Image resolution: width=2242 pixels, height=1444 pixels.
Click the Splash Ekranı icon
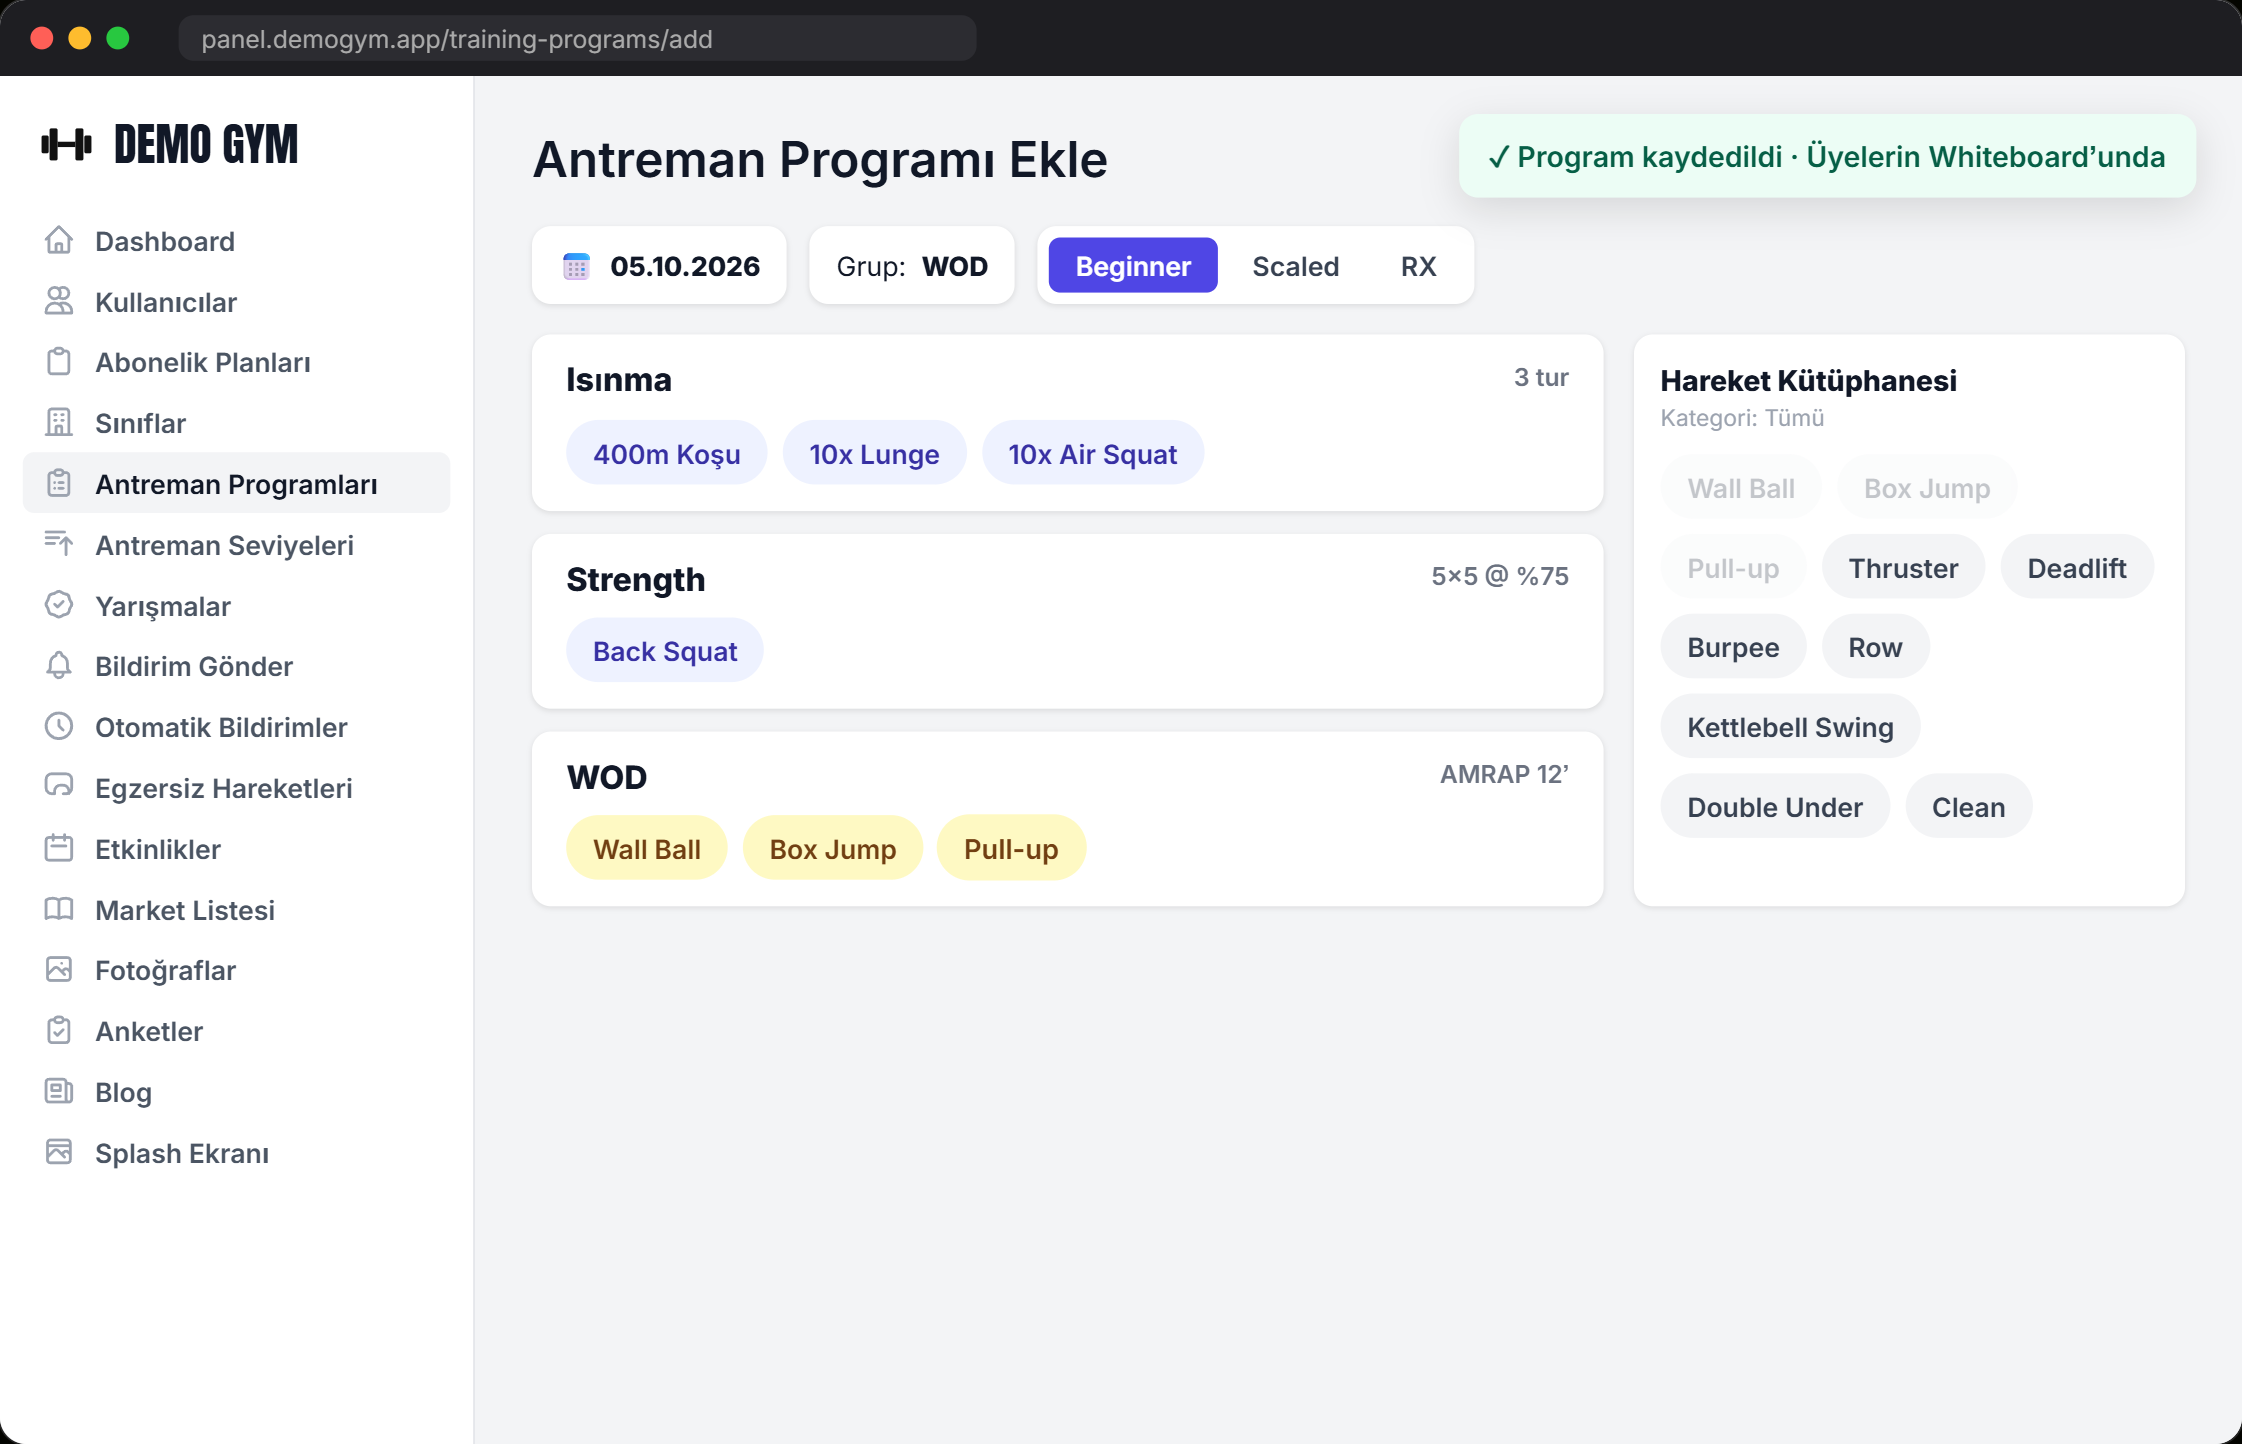59,1152
